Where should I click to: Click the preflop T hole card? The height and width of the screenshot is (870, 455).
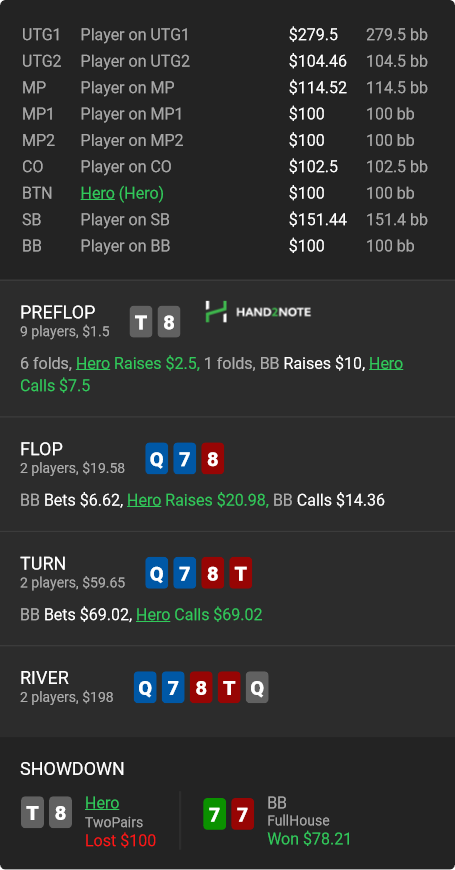tap(141, 322)
